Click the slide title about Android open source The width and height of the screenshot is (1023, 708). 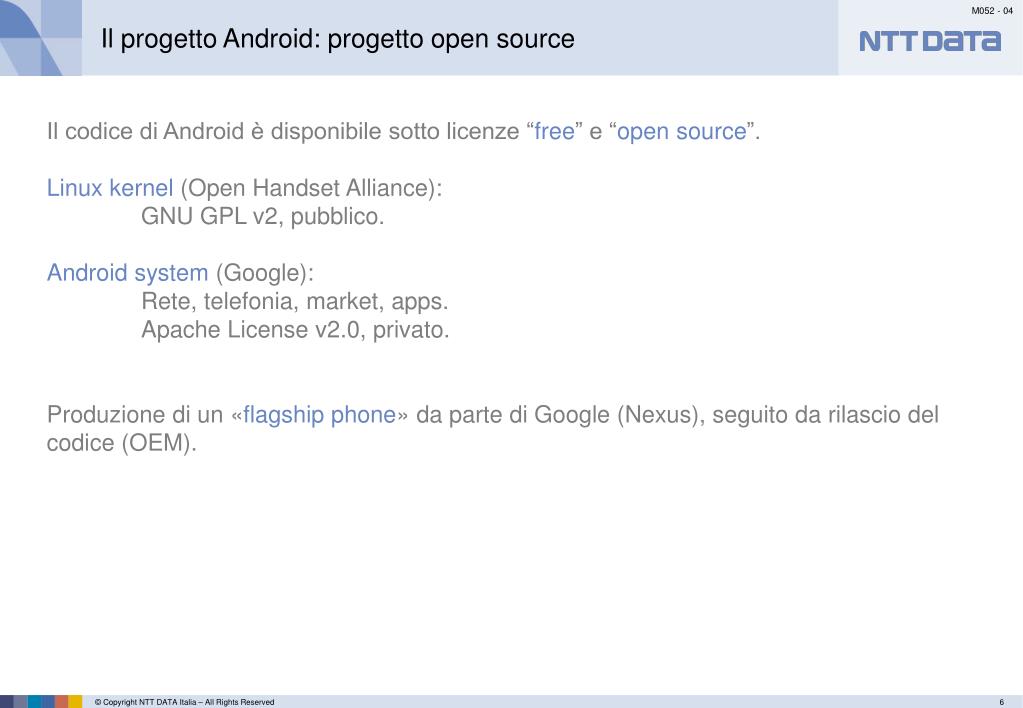click(x=338, y=39)
